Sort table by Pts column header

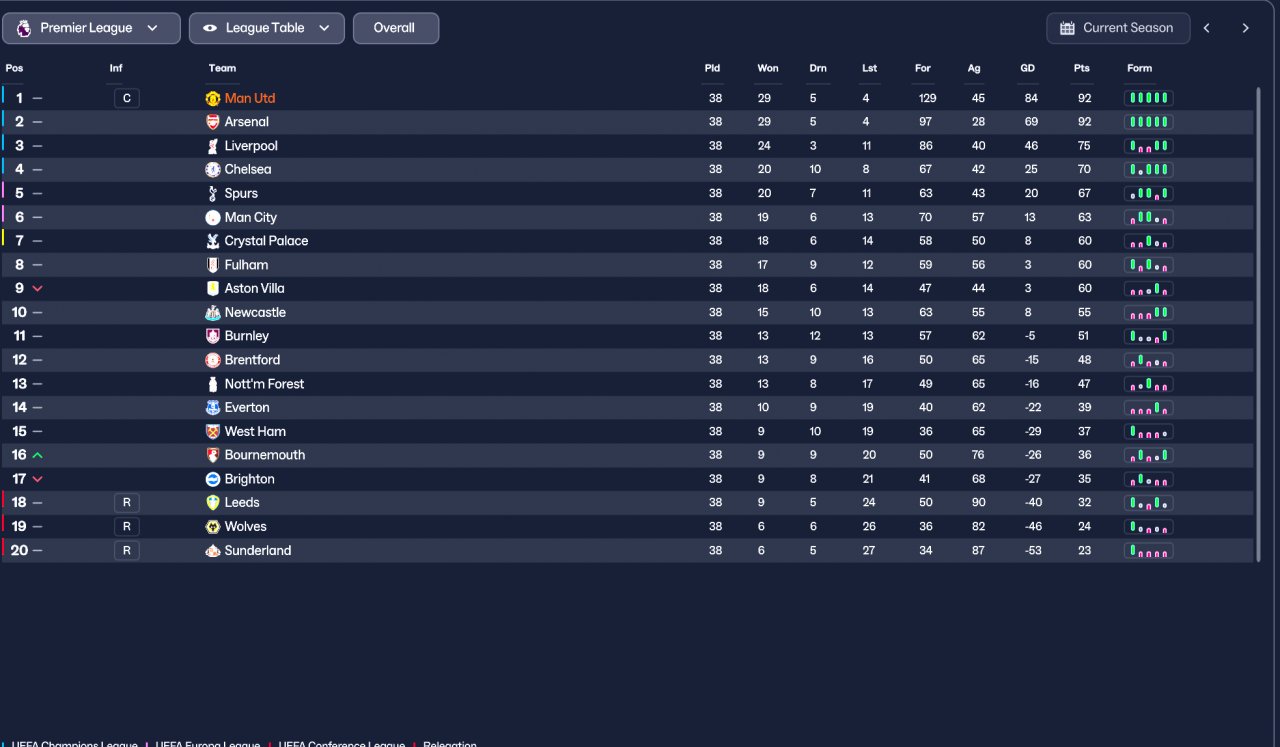point(1081,68)
